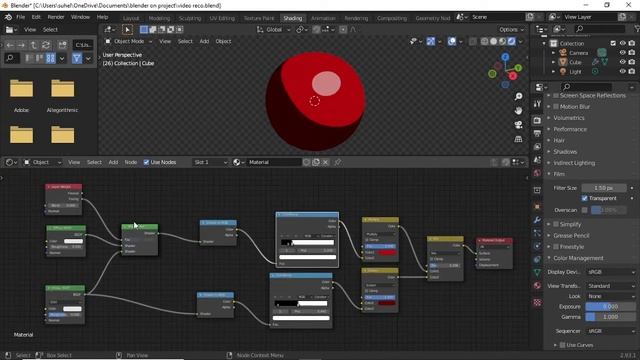Open the Scene properties tab icon
This screenshot has height=360, width=640.
coord(537,160)
